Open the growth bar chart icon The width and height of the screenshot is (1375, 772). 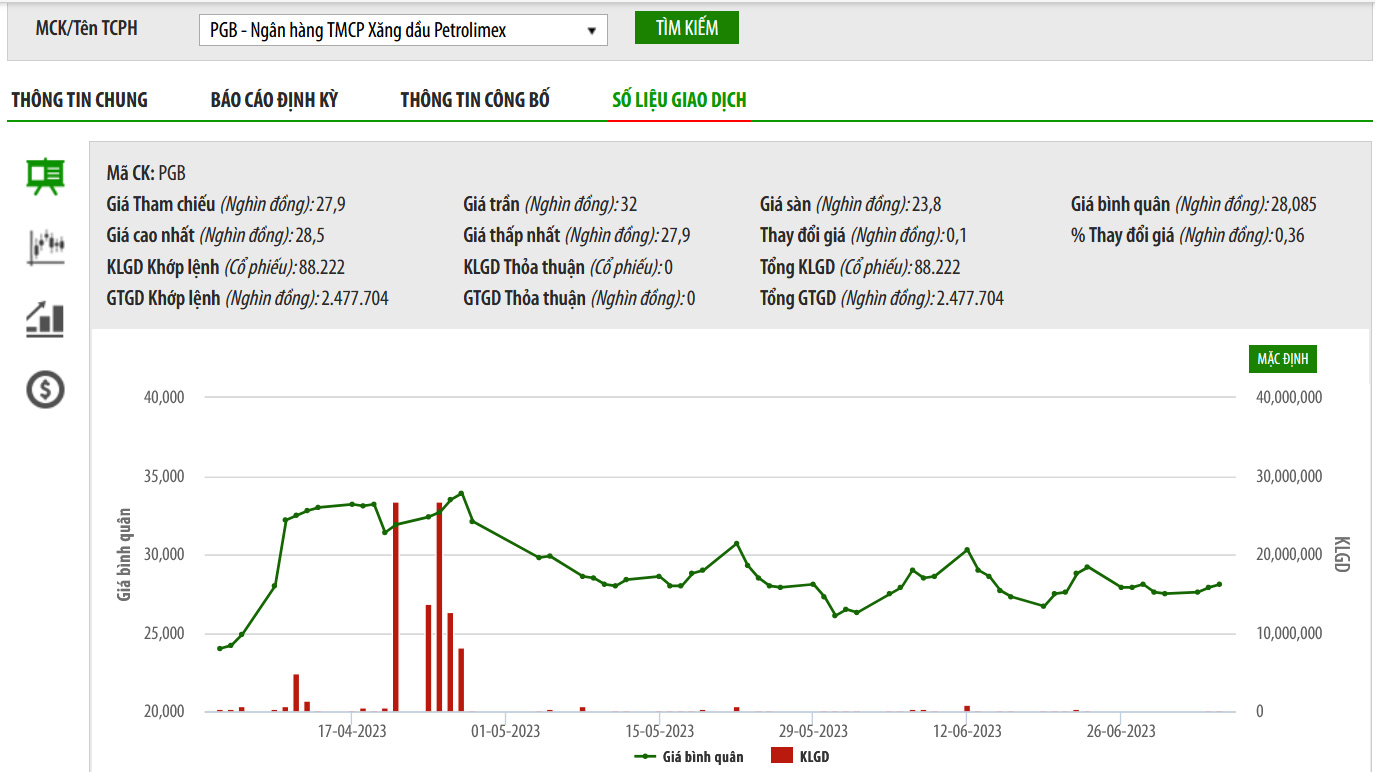point(45,319)
